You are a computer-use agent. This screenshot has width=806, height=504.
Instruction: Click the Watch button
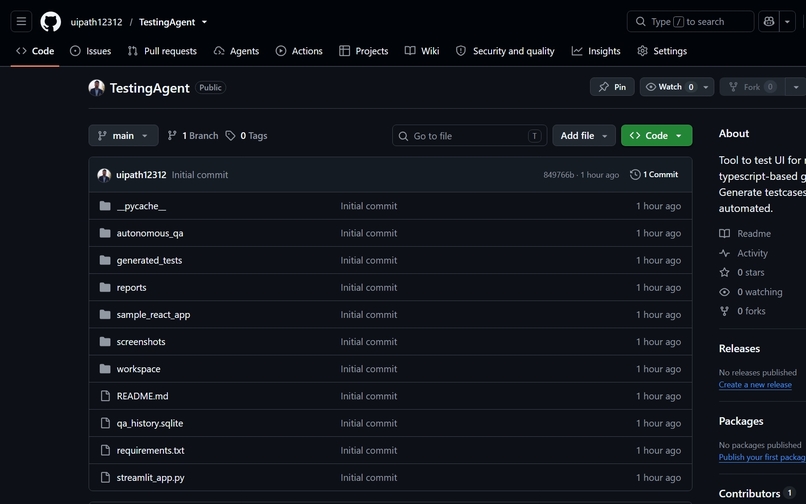click(669, 87)
